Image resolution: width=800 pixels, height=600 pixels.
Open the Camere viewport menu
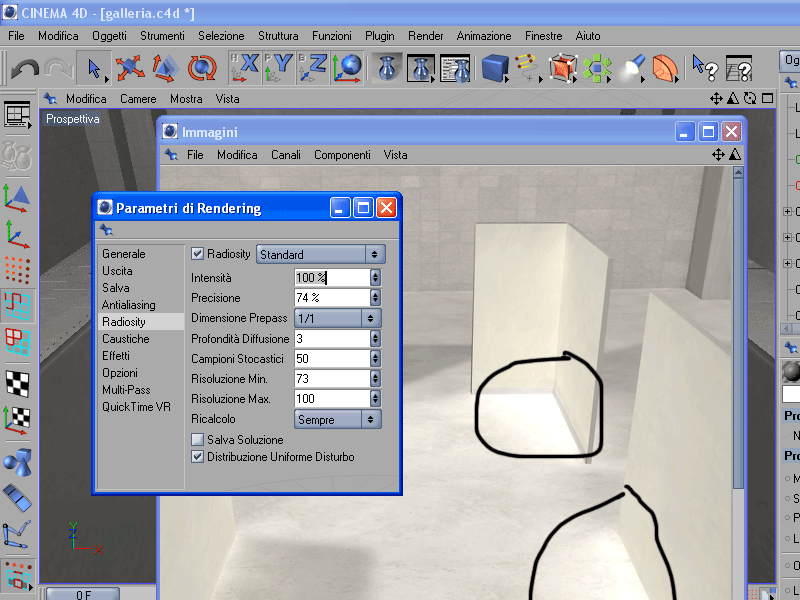point(138,98)
